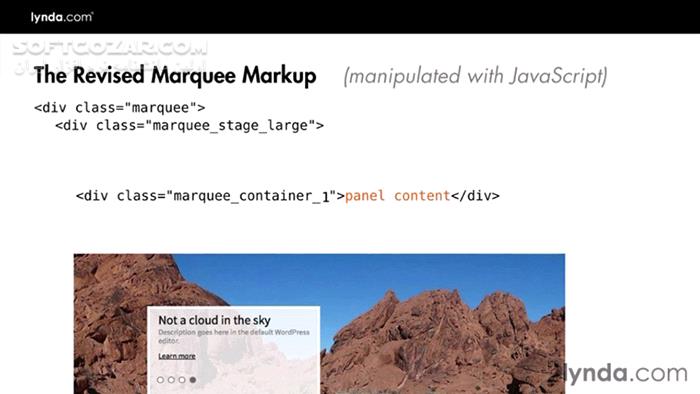
Task: Select the first marquee pagination dot
Action: pyautogui.click(x=160, y=380)
